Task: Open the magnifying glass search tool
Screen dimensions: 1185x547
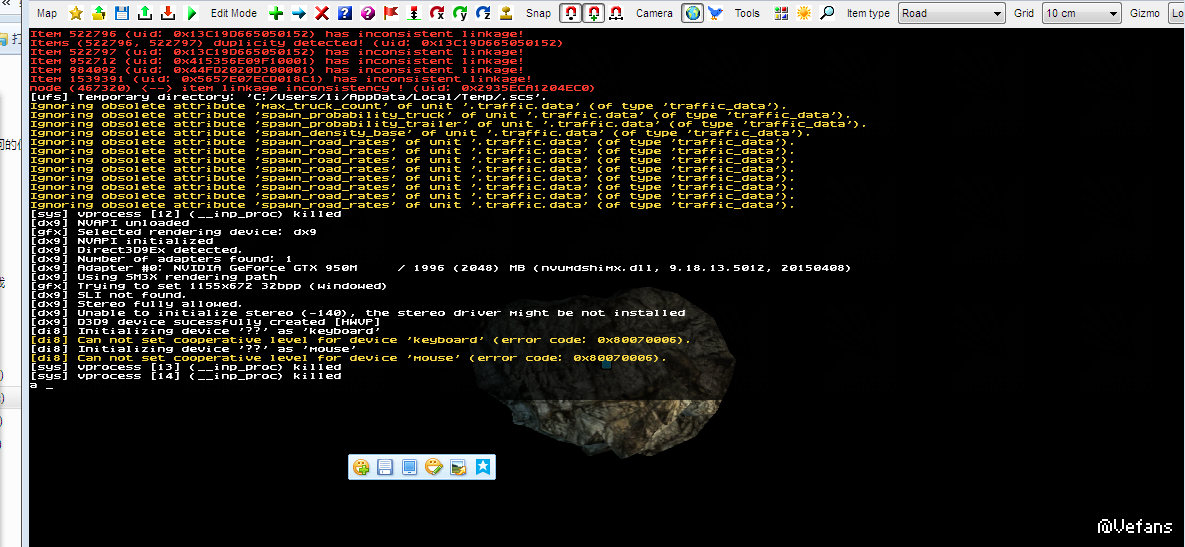Action: pos(827,13)
